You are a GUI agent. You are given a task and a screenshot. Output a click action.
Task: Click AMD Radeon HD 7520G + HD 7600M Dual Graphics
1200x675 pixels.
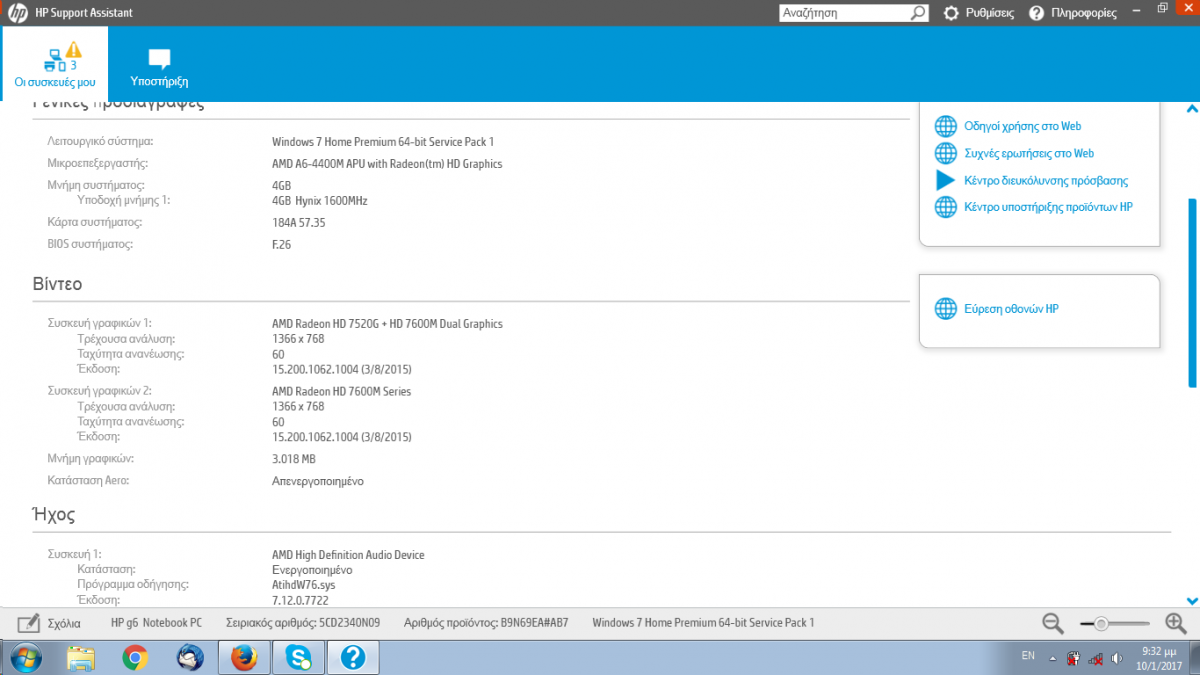387,323
